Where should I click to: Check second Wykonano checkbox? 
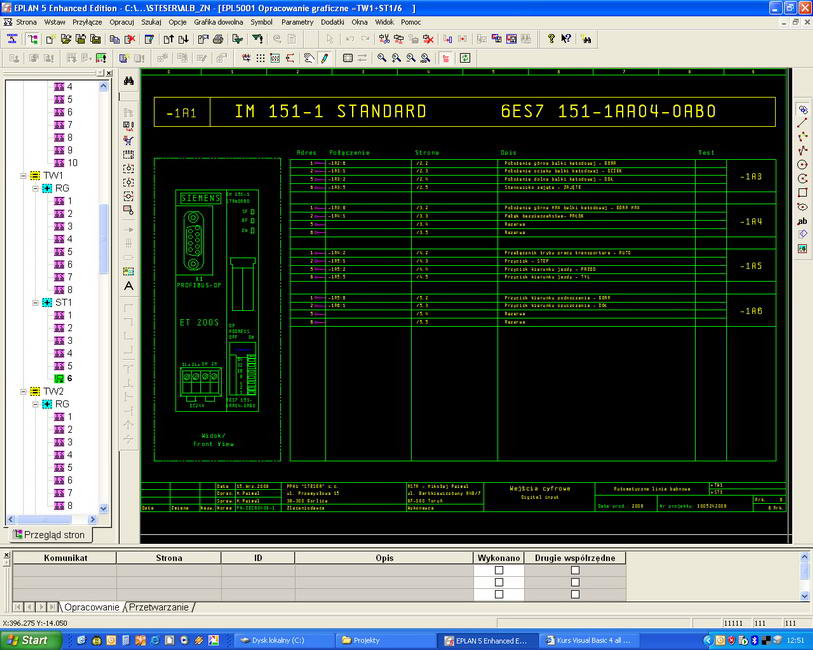[499, 582]
